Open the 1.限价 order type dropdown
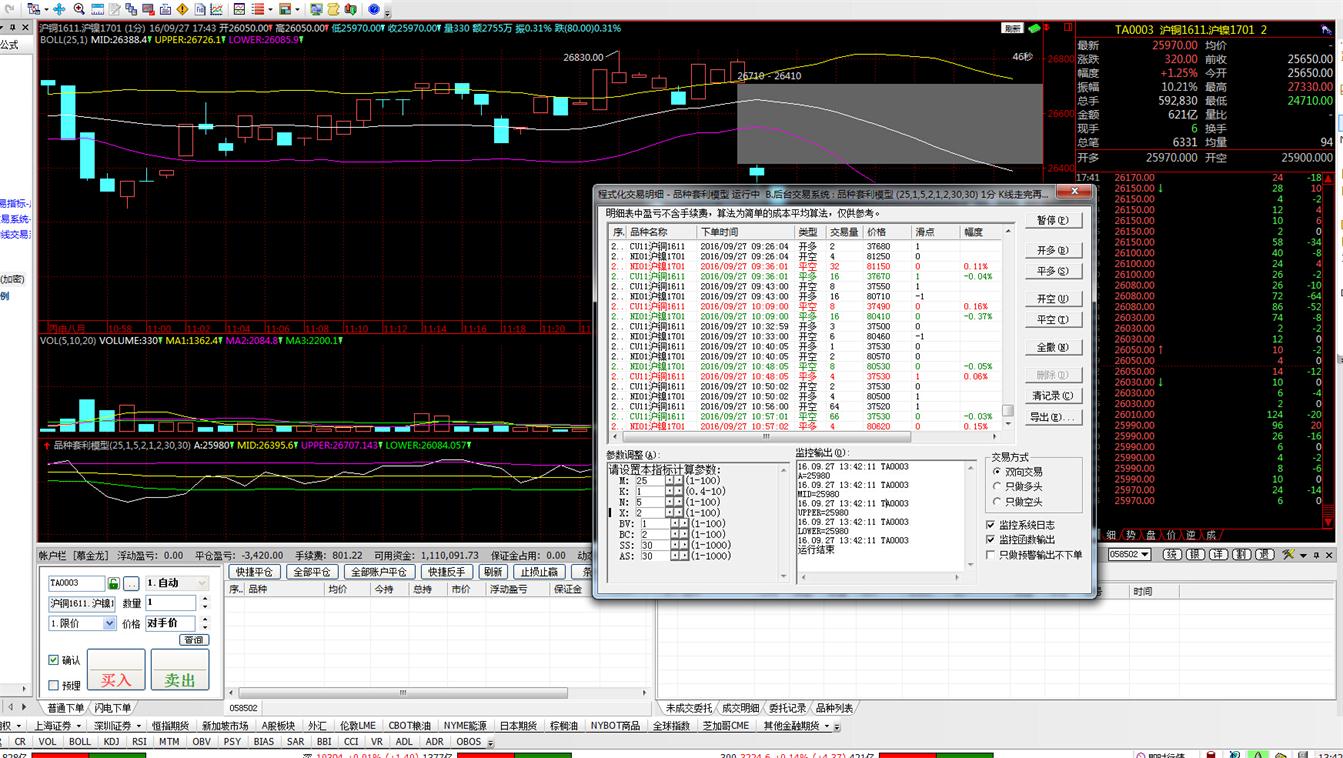Screen dimensions: 1343x758 (x=82, y=623)
